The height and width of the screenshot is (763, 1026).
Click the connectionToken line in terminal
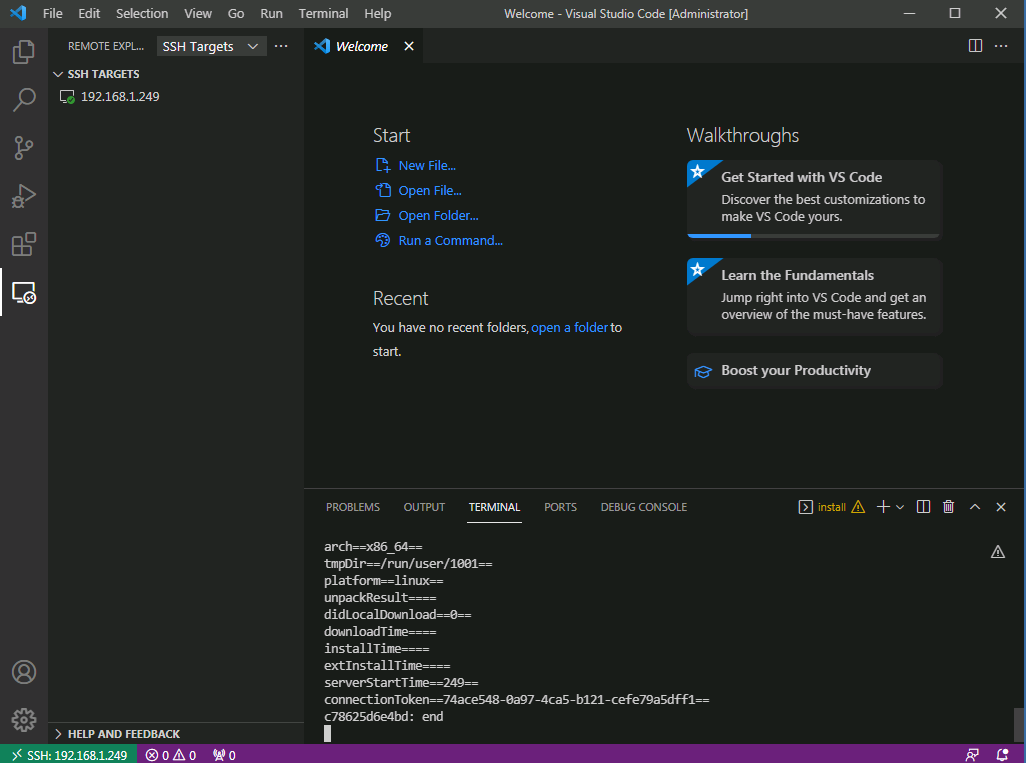[516, 700]
